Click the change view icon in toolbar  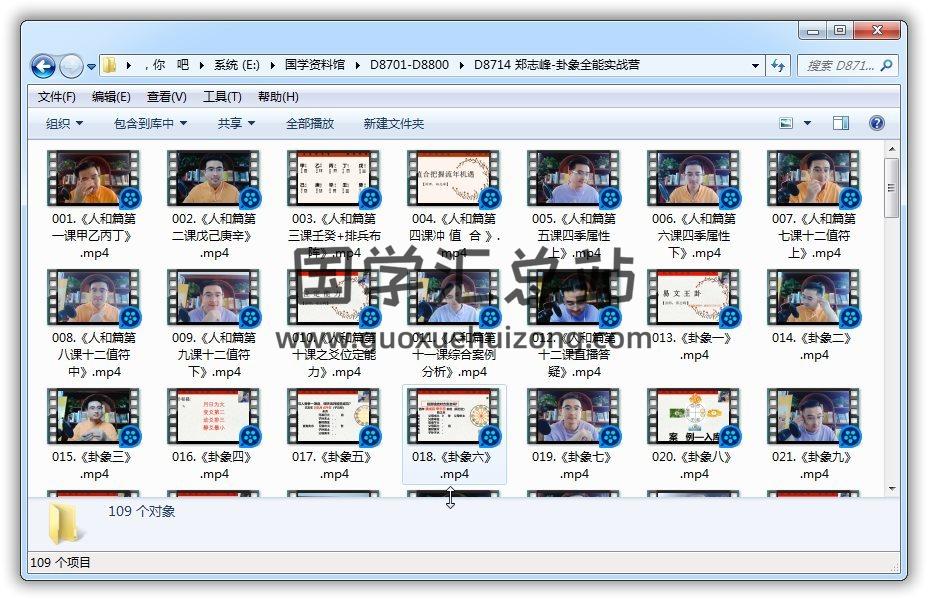click(787, 123)
